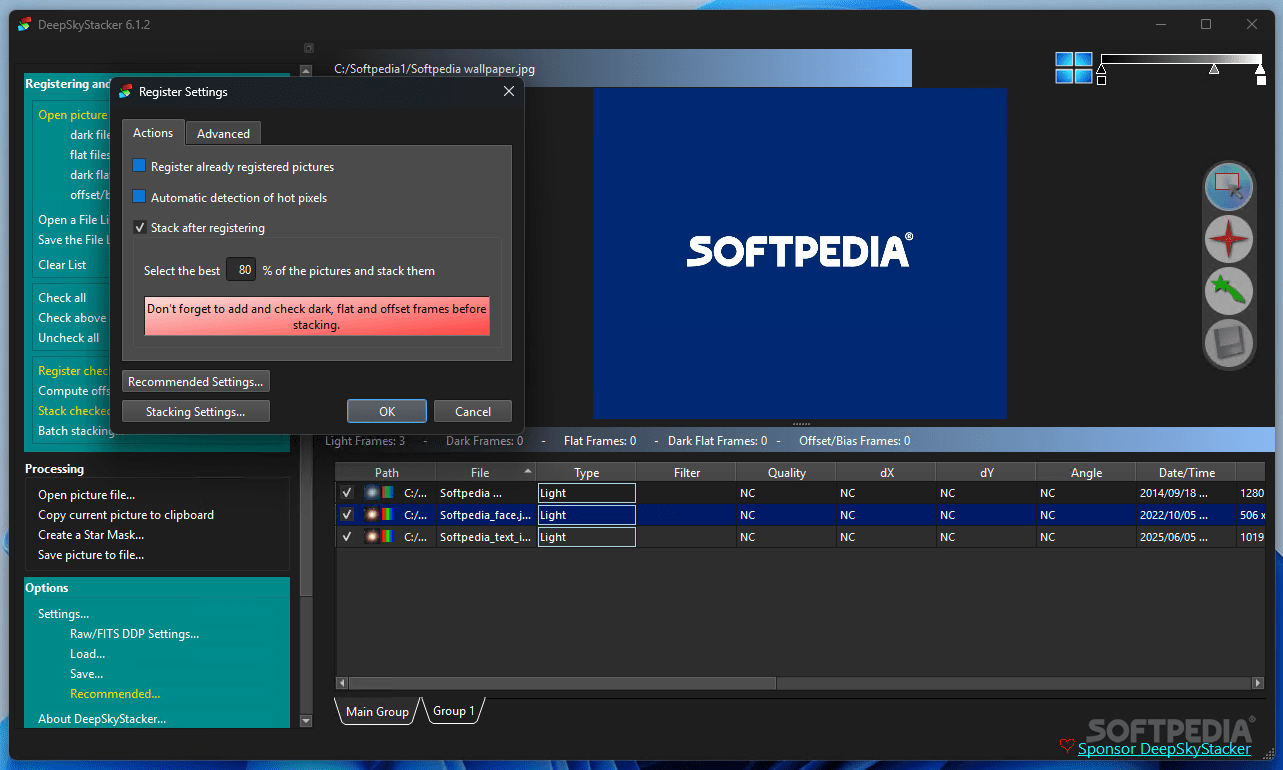Uncheck the Softpedia_face row checkbox

tap(347, 515)
